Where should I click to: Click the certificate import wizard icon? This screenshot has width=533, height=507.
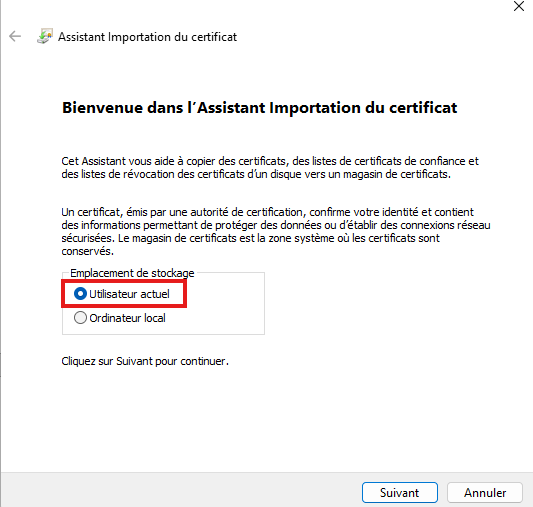45,36
